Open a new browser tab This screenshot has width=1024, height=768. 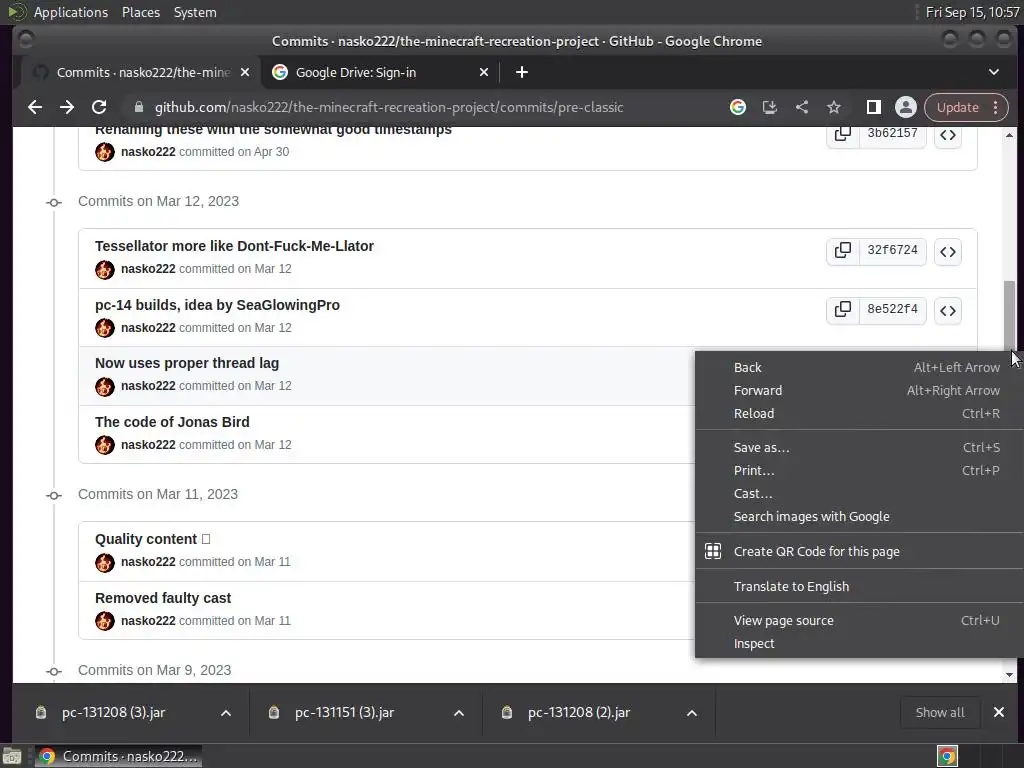pyautogui.click(x=522, y=72)
